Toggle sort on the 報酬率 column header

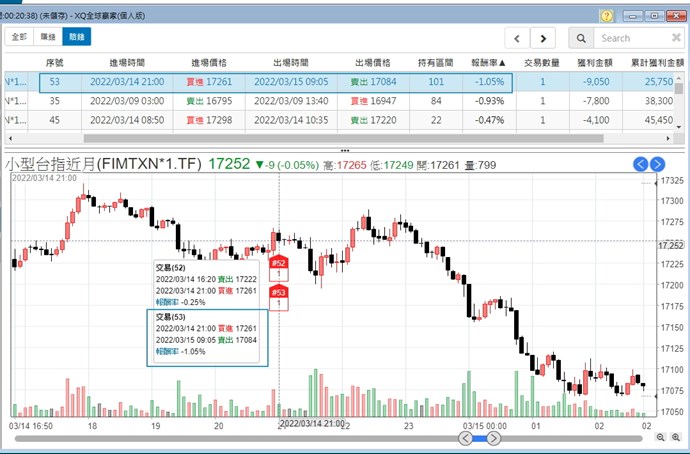pyautogui.click(x=488, y=63)
